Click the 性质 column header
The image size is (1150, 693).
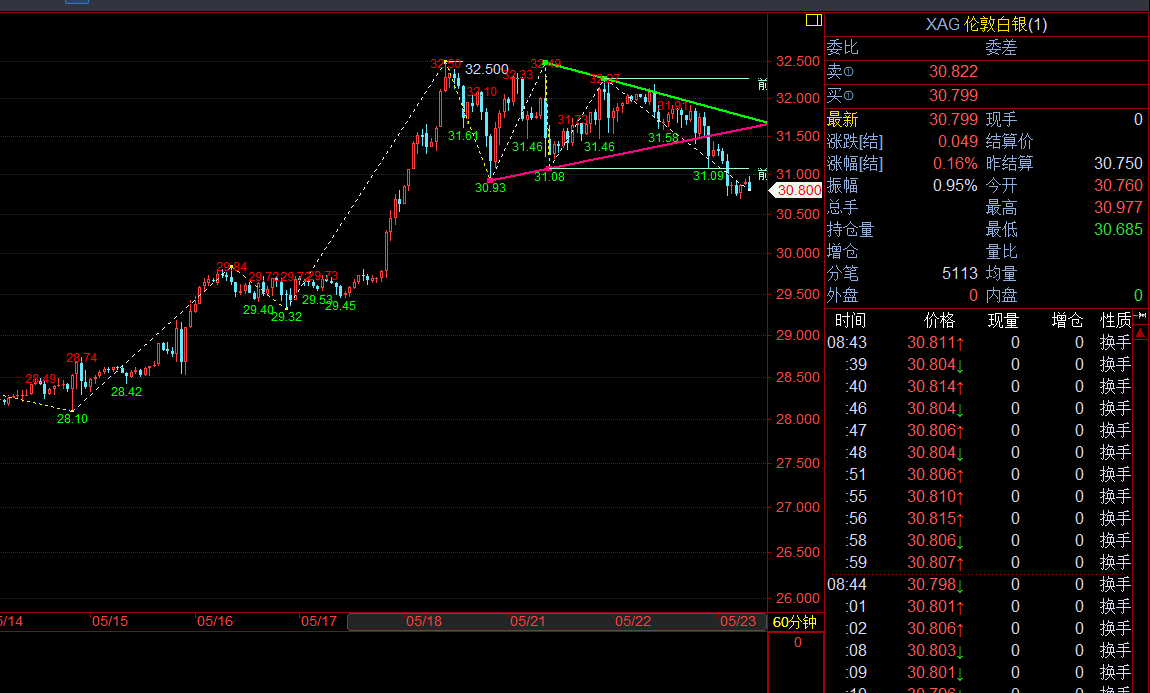click(1115, 320)
